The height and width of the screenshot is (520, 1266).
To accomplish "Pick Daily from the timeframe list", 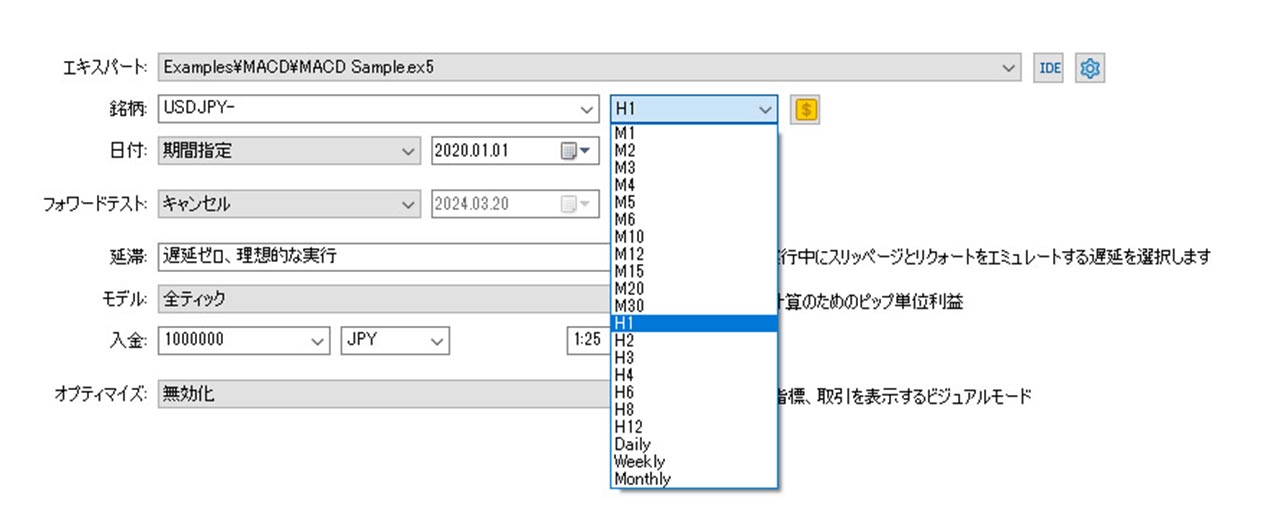I will 633,444.
